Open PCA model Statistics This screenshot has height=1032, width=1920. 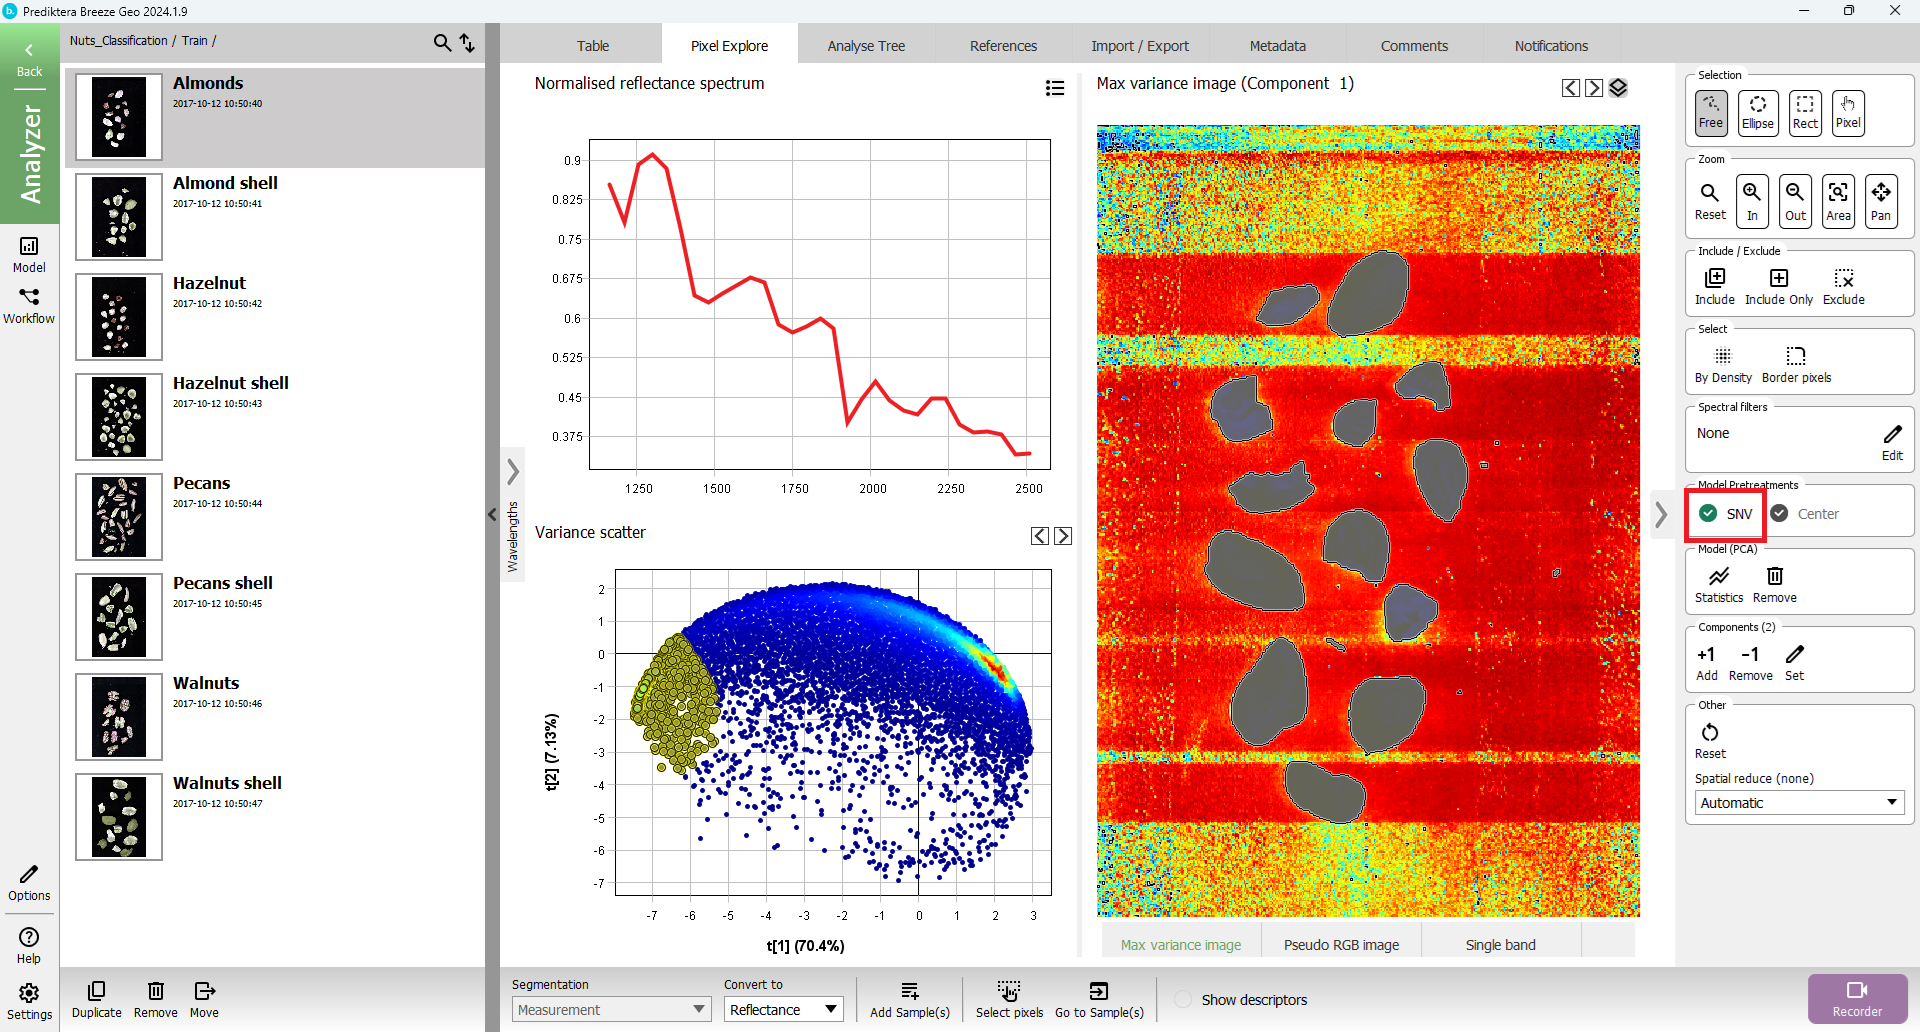click(x=1718, y=584)
